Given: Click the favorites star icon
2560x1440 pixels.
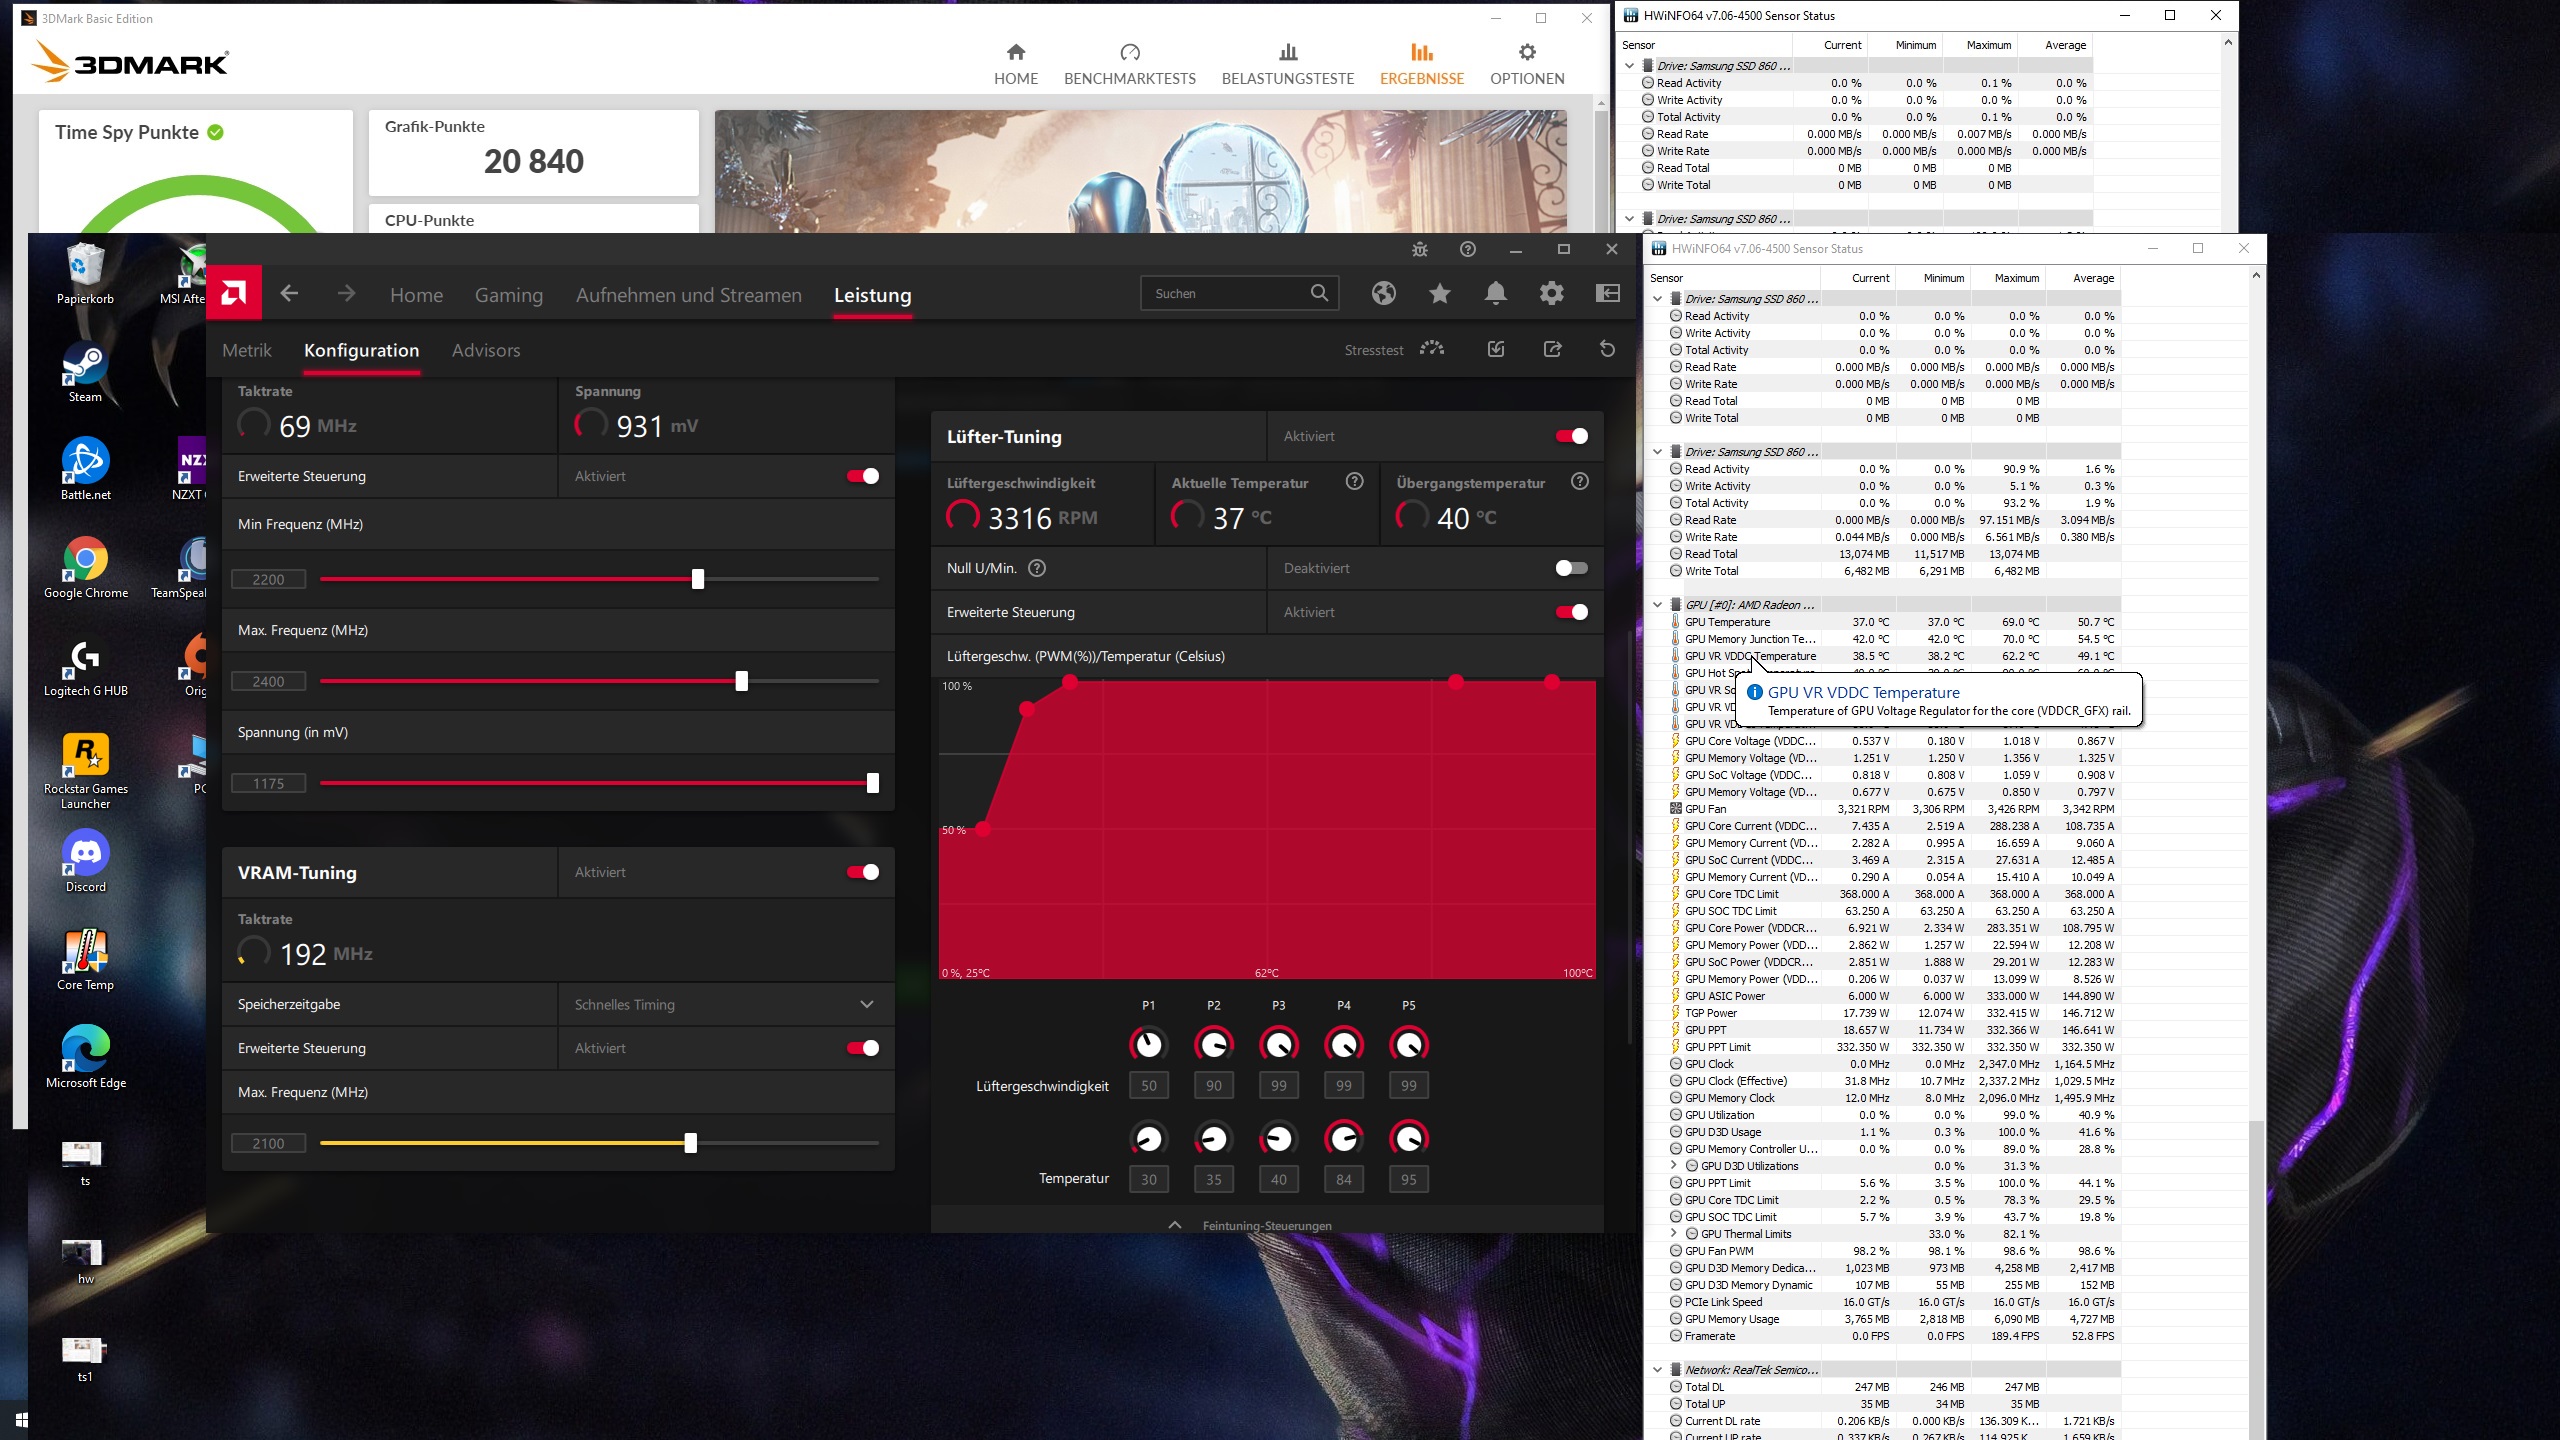Looking at the screenshot, I should point(1439,293).
